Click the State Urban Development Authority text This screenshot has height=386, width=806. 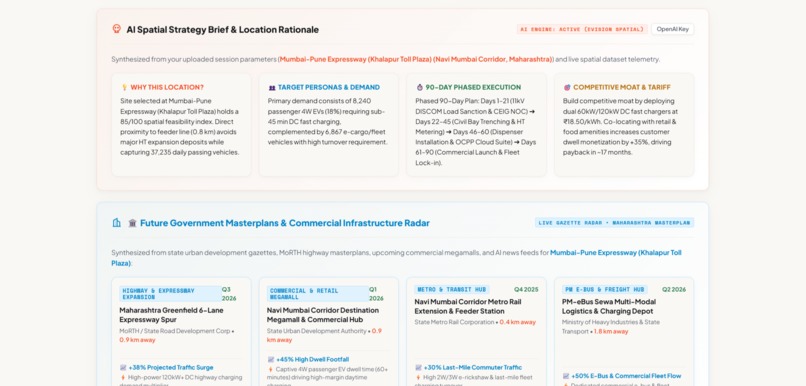click(317, 331)
